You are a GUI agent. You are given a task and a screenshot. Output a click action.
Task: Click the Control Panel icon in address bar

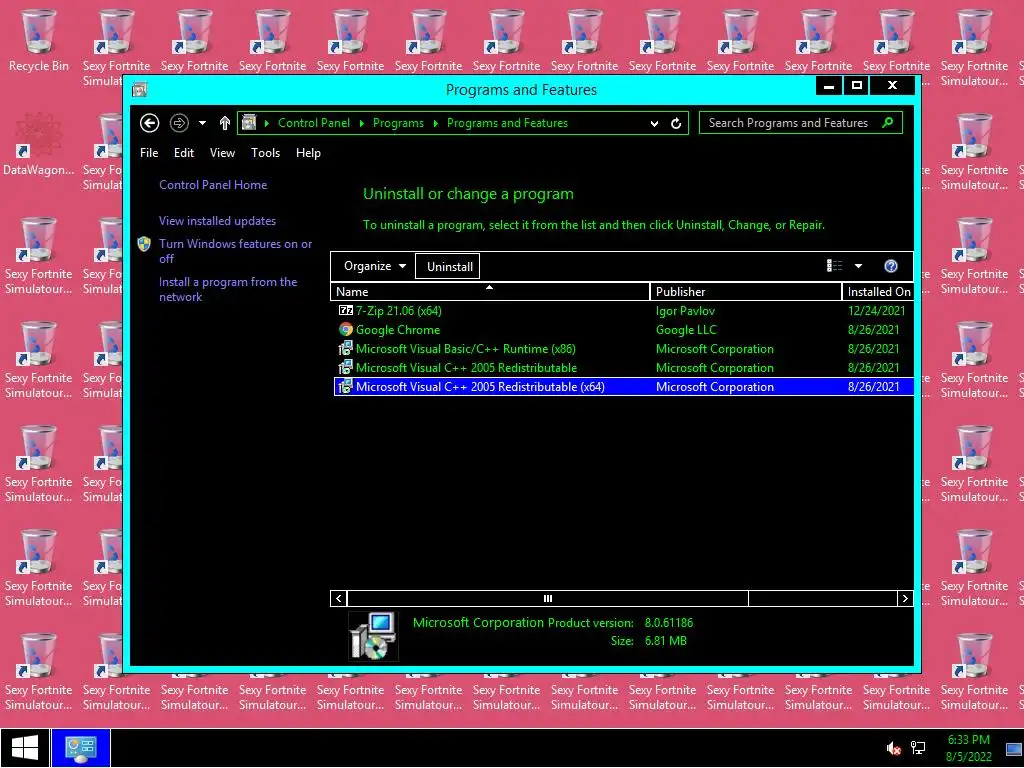[249, 123]
